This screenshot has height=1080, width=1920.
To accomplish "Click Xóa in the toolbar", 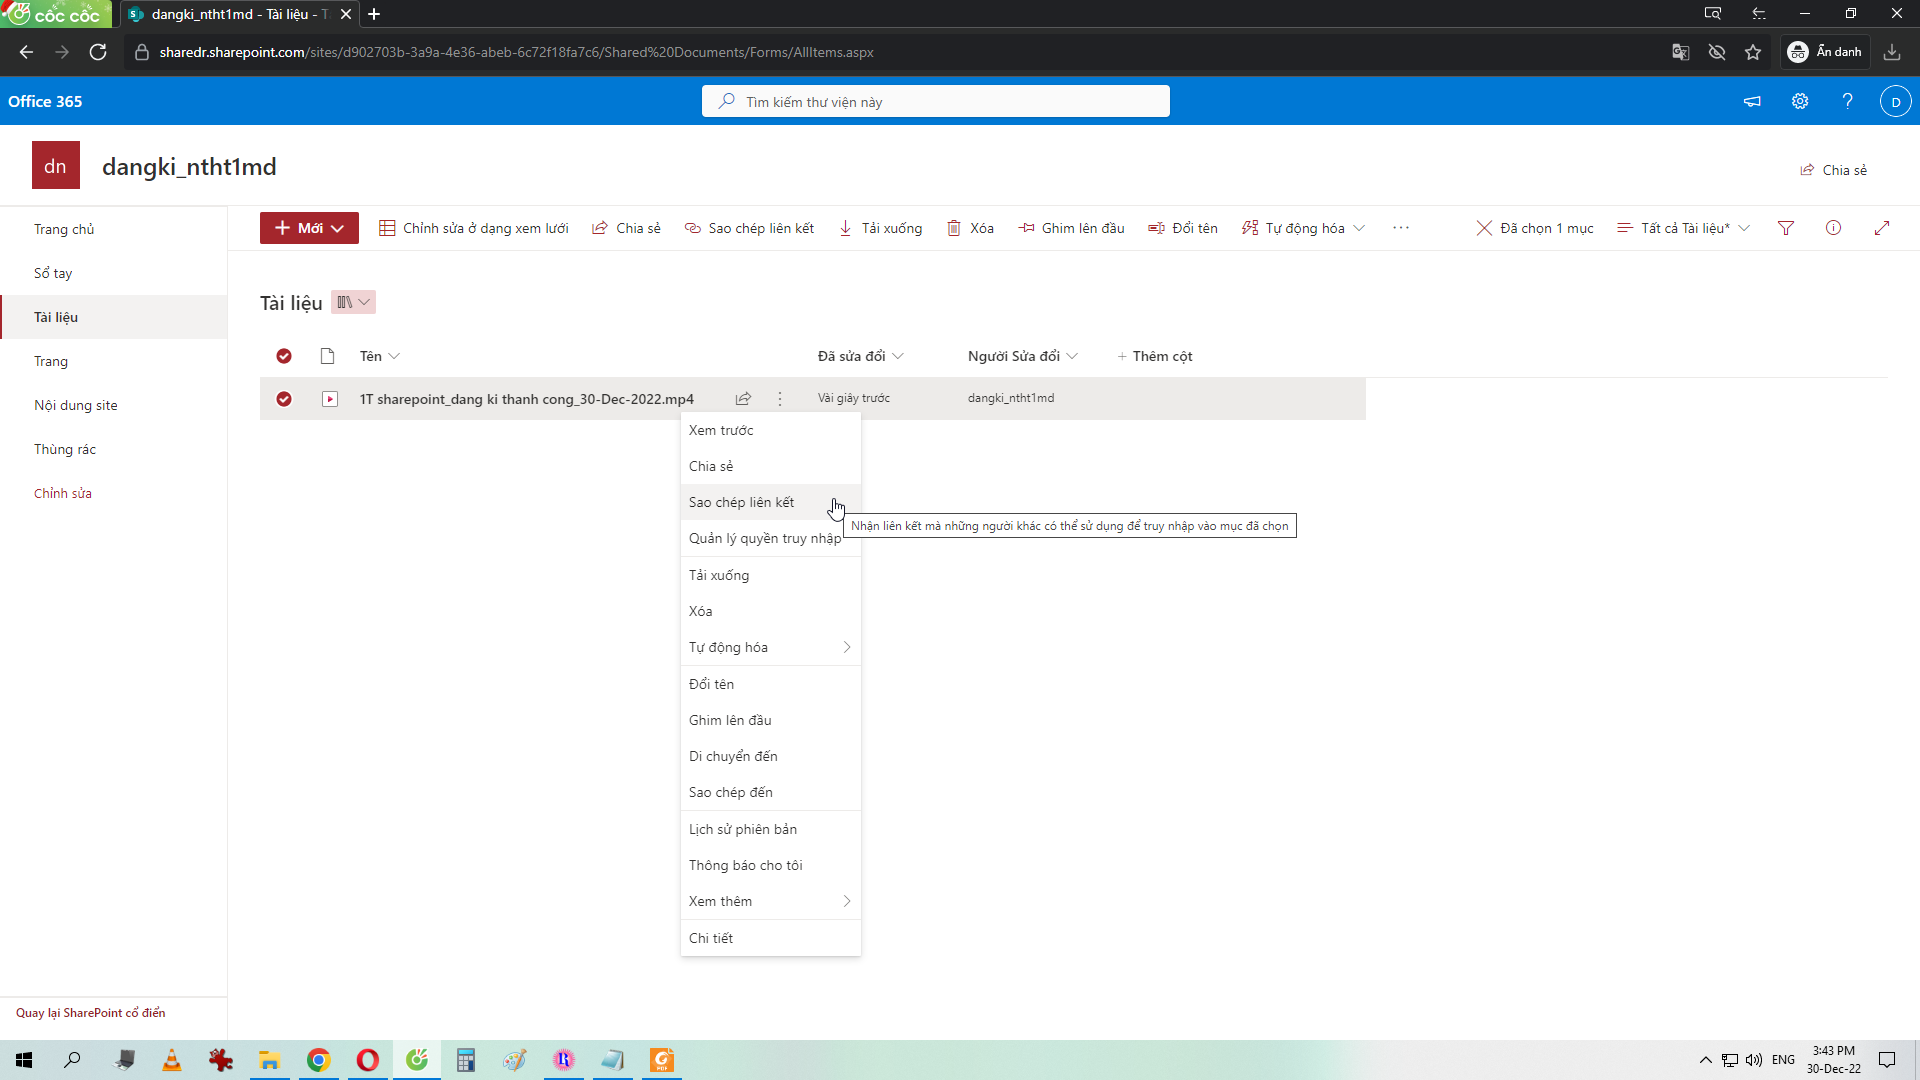I will coord(970,228).
